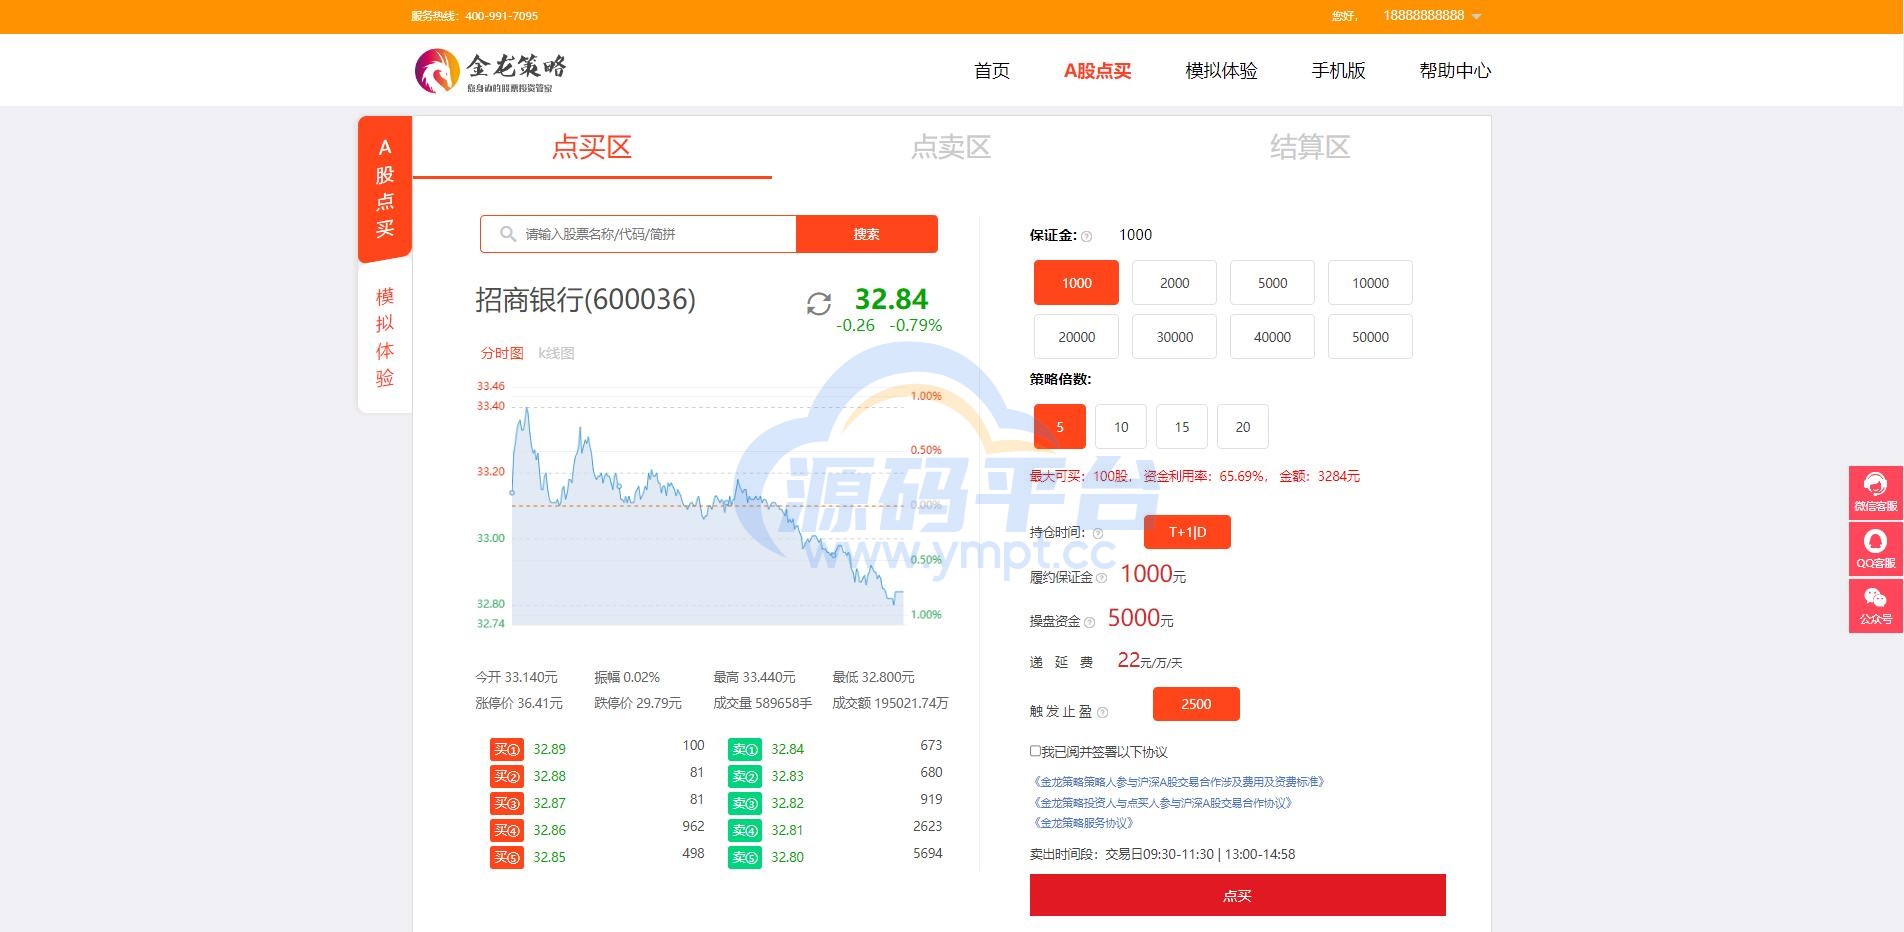The width and height of the screenshot is (1904, 932).
Task: Open A股点买 navigation item
Action: [1097, 71]
